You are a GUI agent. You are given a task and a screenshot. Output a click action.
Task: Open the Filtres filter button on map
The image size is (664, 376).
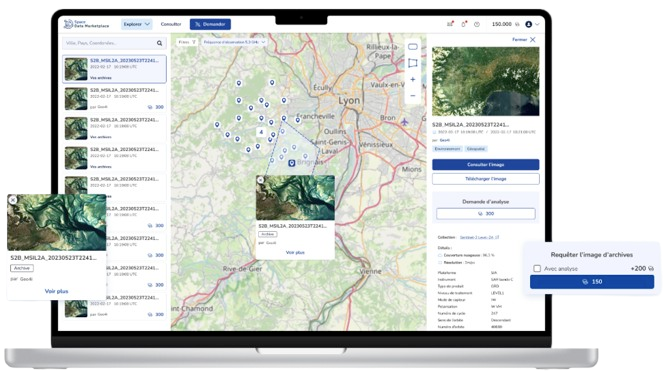(187, 42)
